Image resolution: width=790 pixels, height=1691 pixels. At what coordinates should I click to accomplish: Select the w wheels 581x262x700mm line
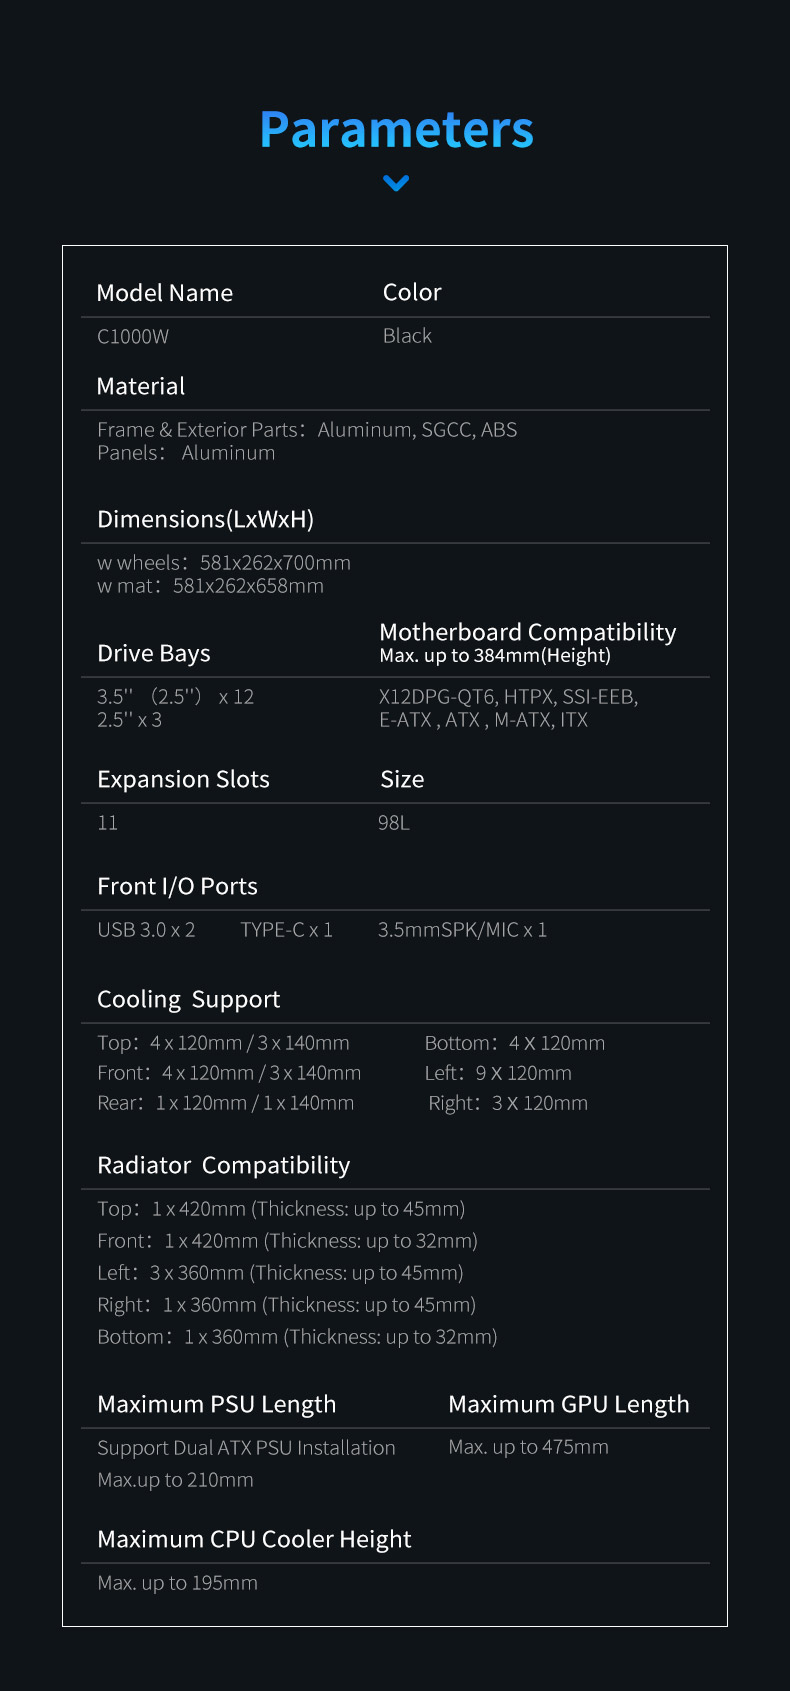(224, 563)
